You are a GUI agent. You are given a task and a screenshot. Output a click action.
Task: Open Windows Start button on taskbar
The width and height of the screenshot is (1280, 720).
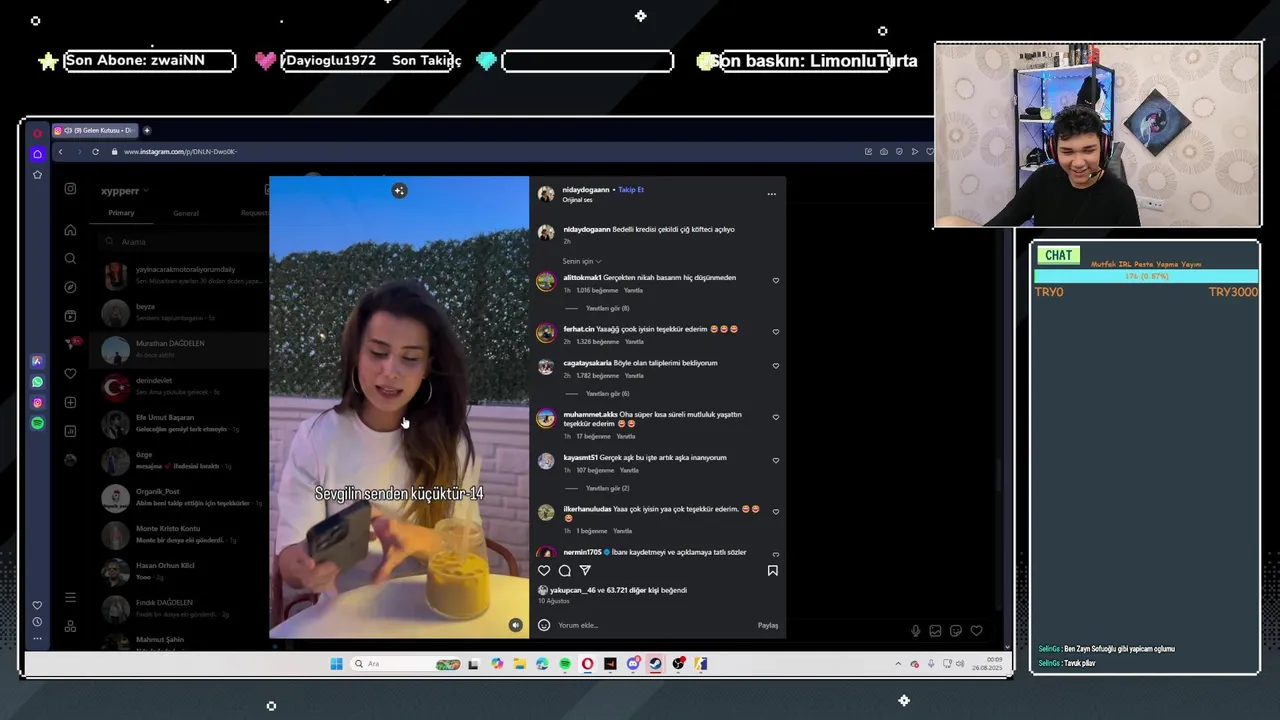pyautogui.click(x=336, y=664)
